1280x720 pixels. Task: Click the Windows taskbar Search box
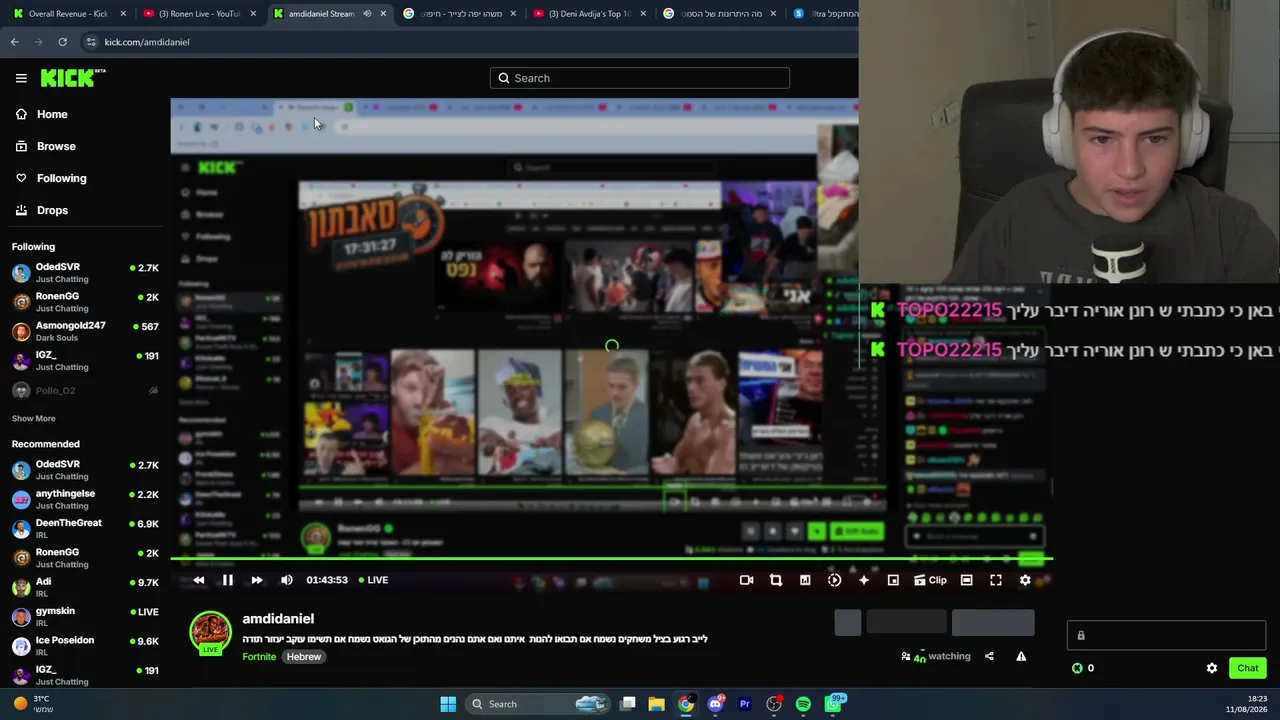click(x=538, y=704)
